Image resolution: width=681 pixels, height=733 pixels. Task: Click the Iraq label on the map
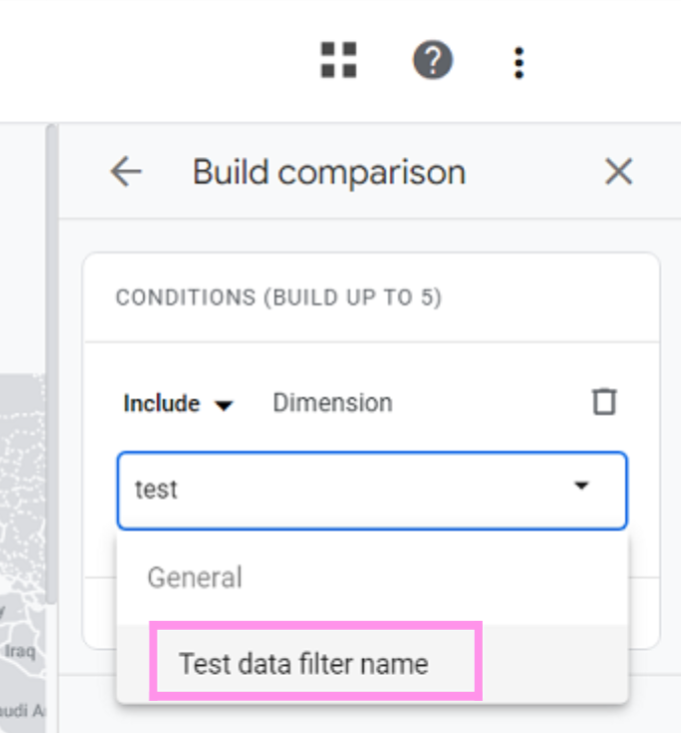coord(20,651)
